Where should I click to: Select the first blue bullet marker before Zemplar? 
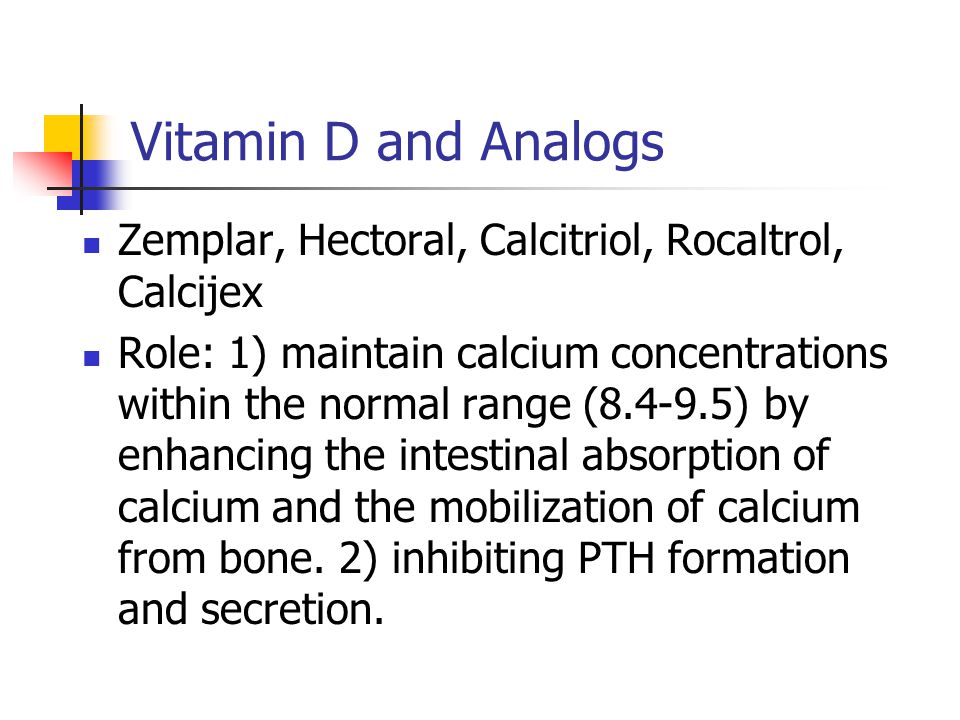coord(91,246)
